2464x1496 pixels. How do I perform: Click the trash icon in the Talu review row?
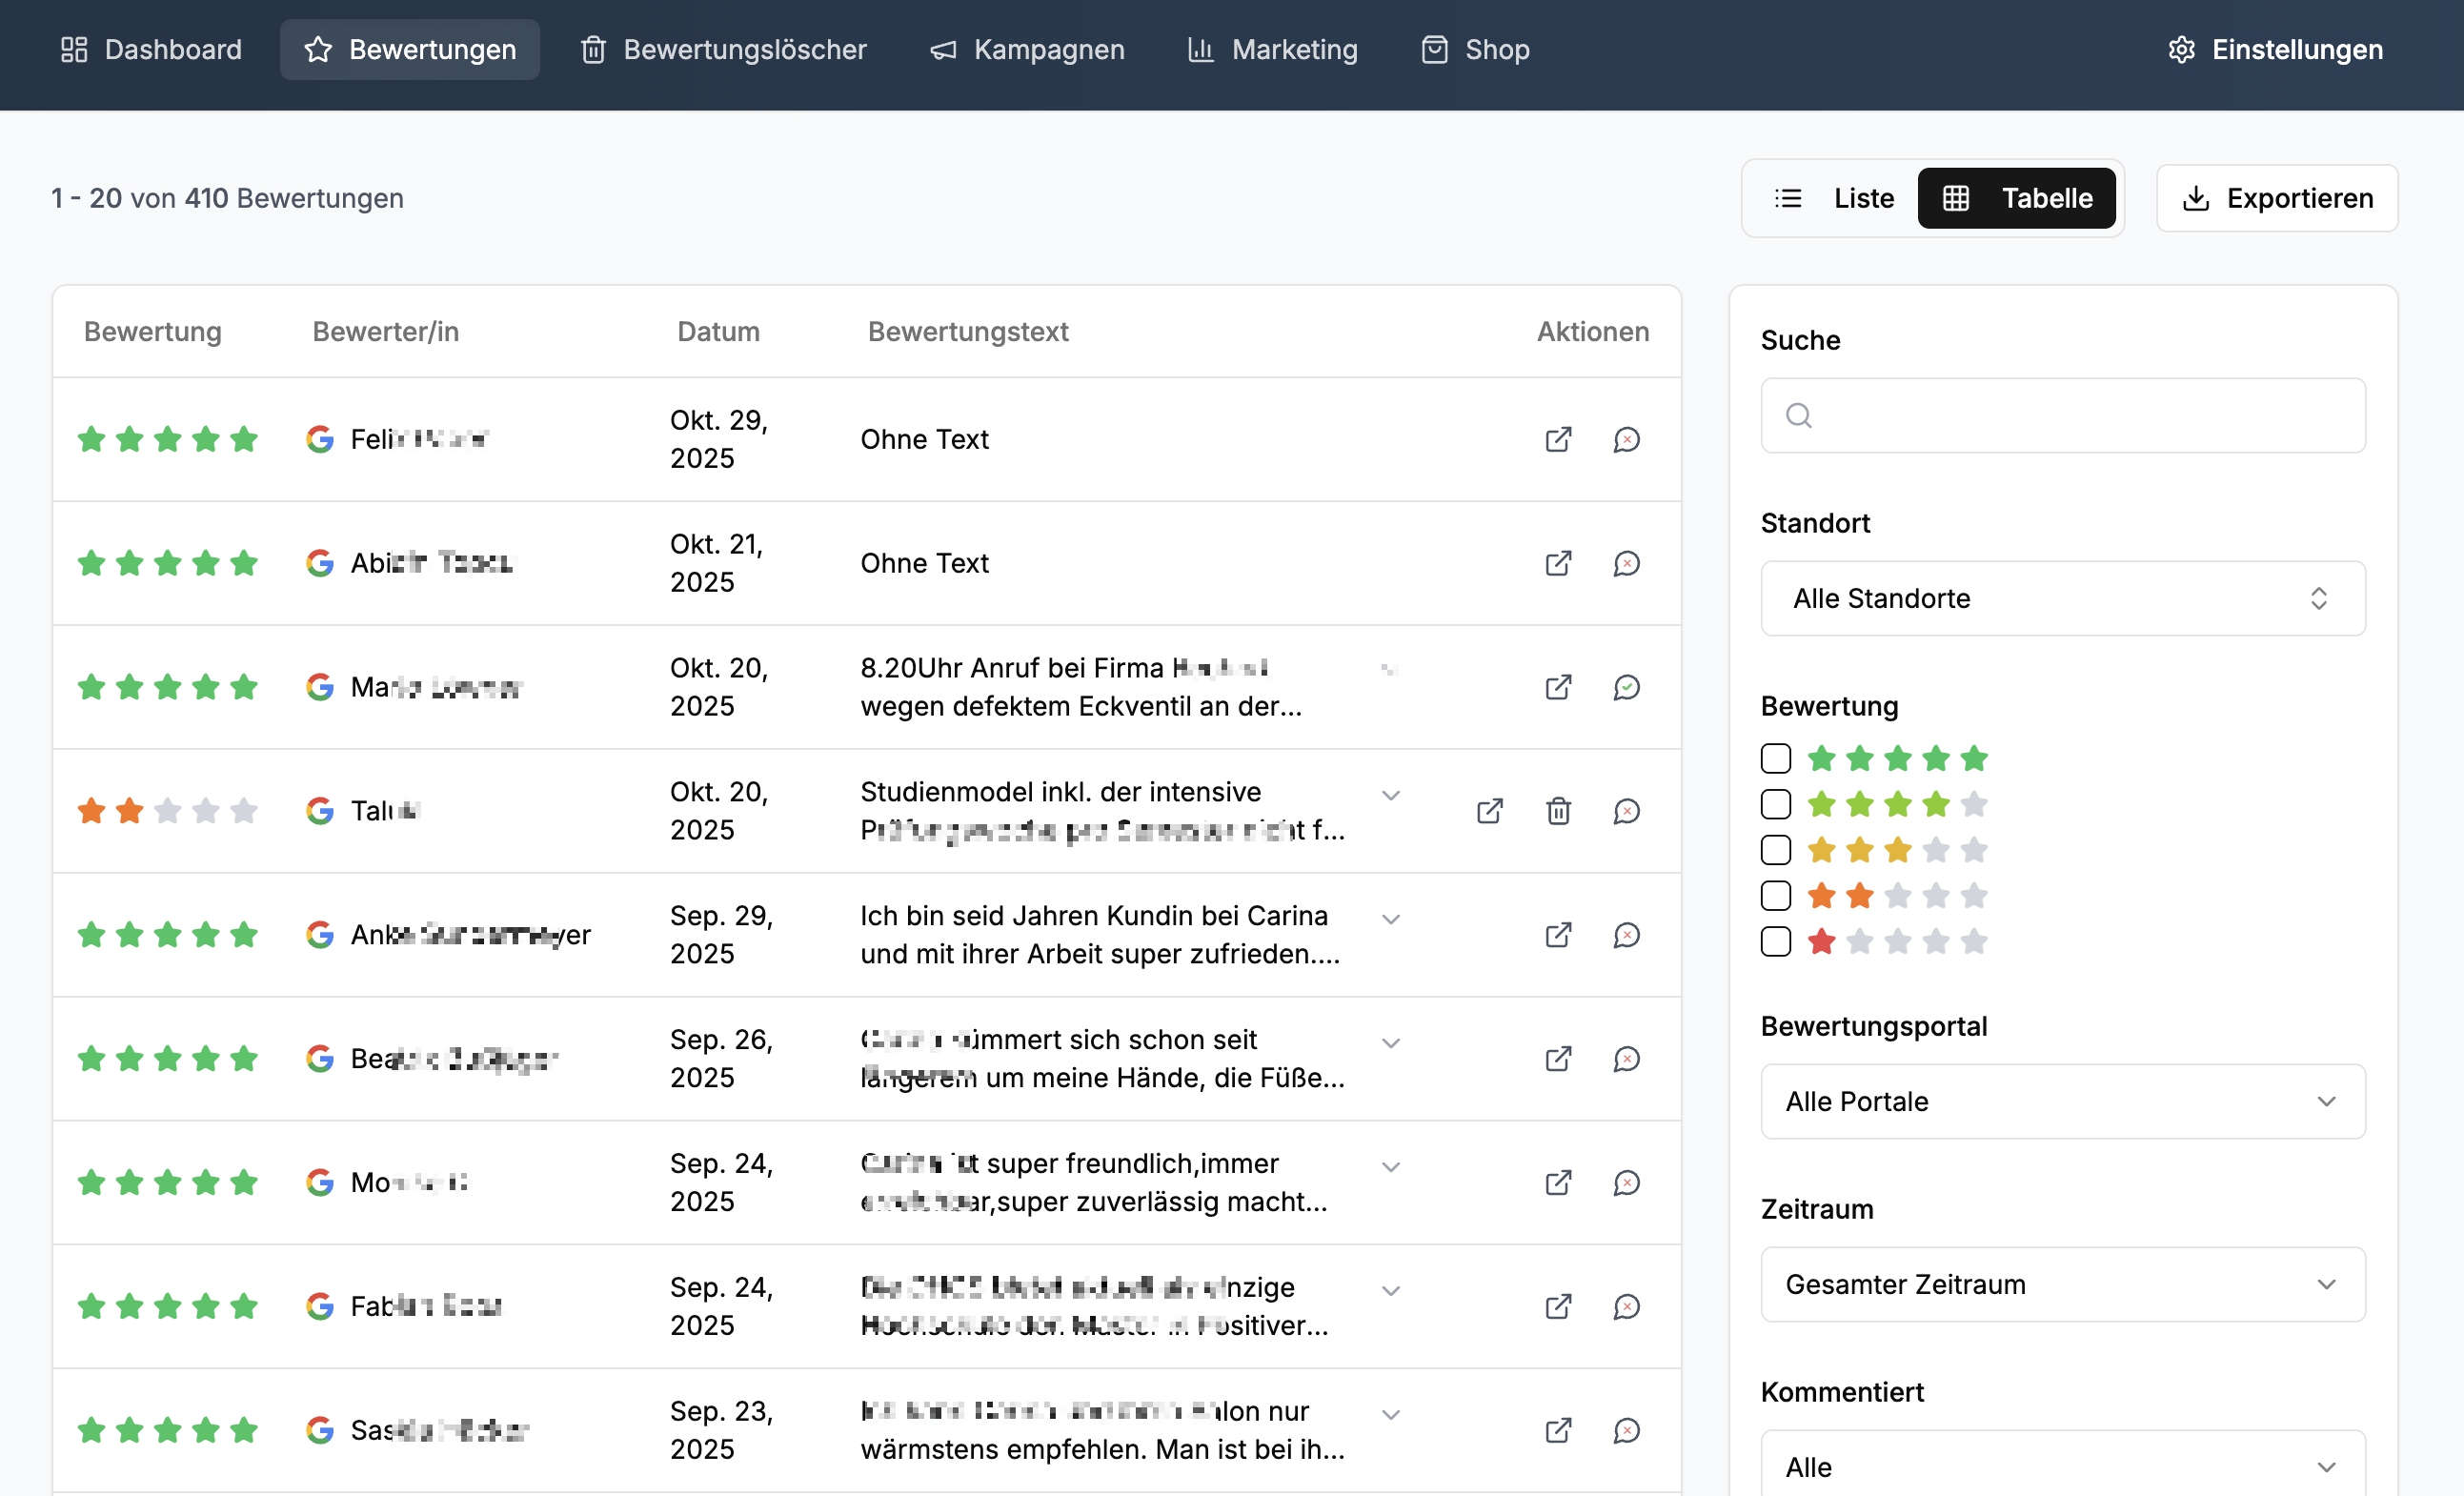[1558, 811]
